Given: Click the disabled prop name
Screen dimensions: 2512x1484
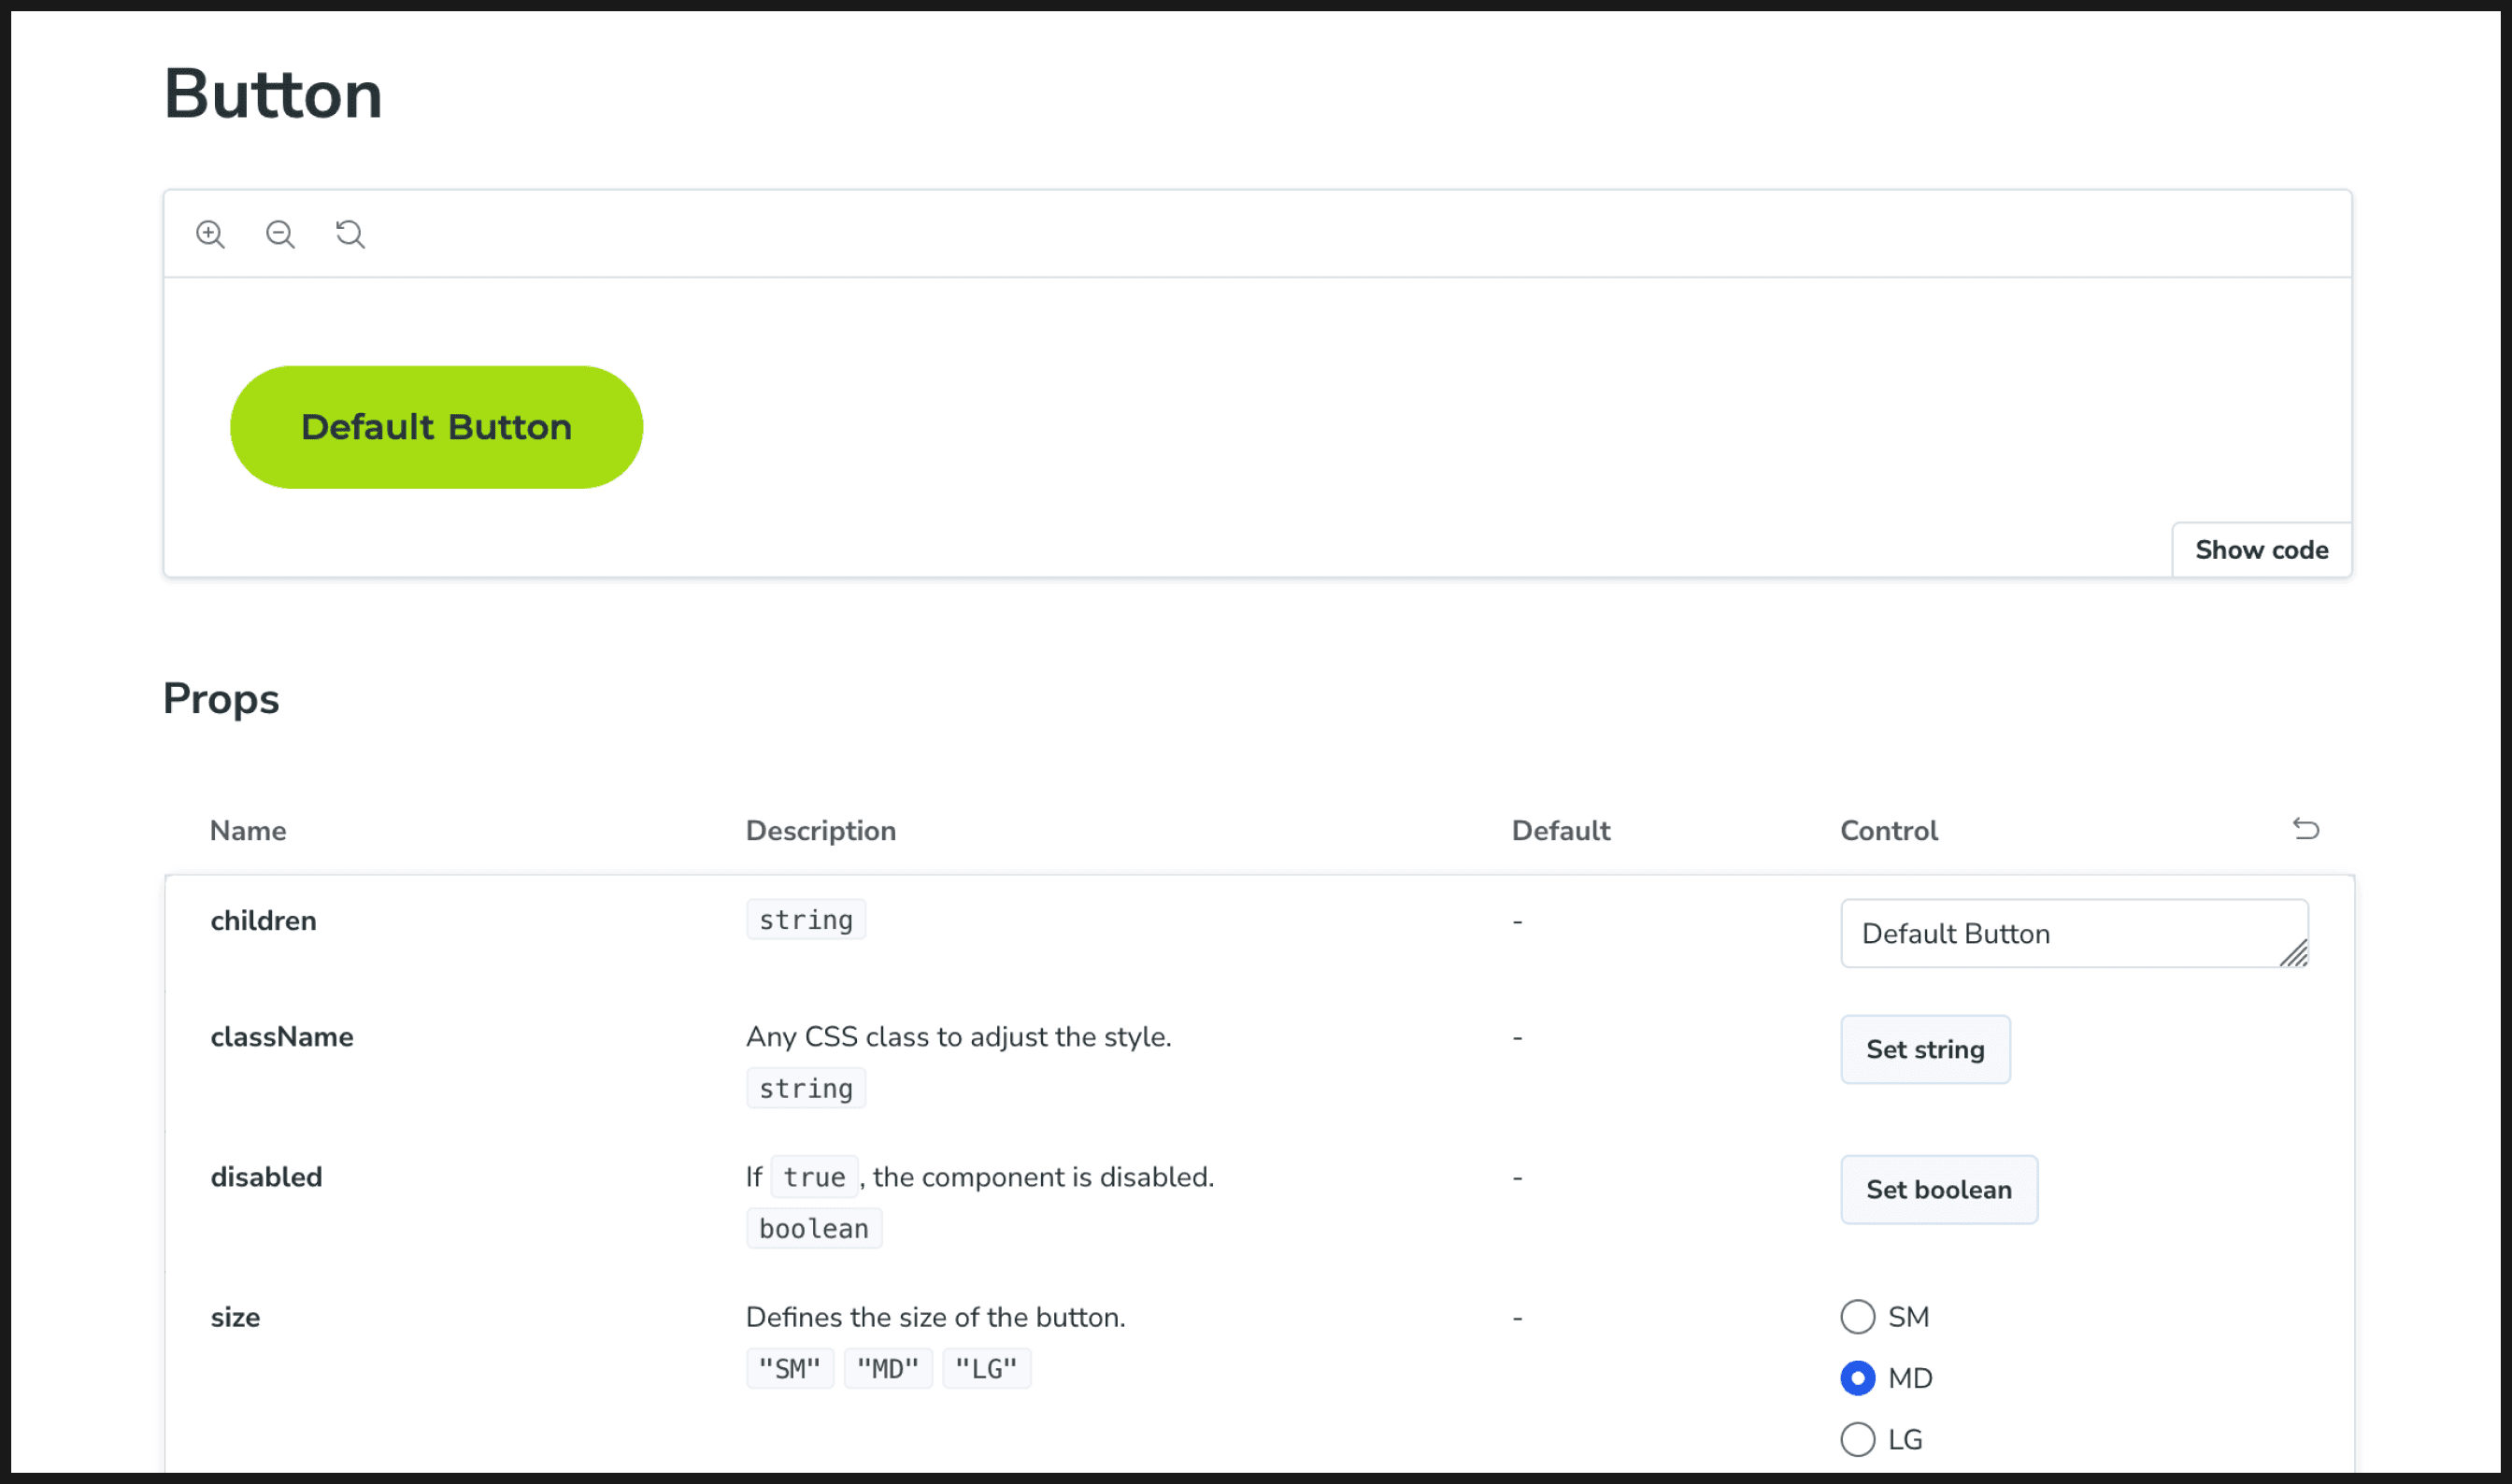Looking at the screenshot, I should pos(266,1177).
